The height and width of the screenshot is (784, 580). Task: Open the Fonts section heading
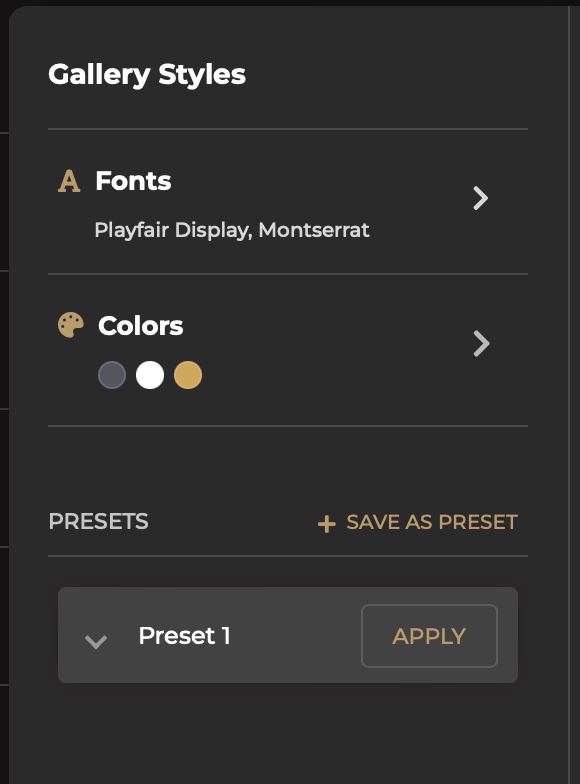[133, 180]
